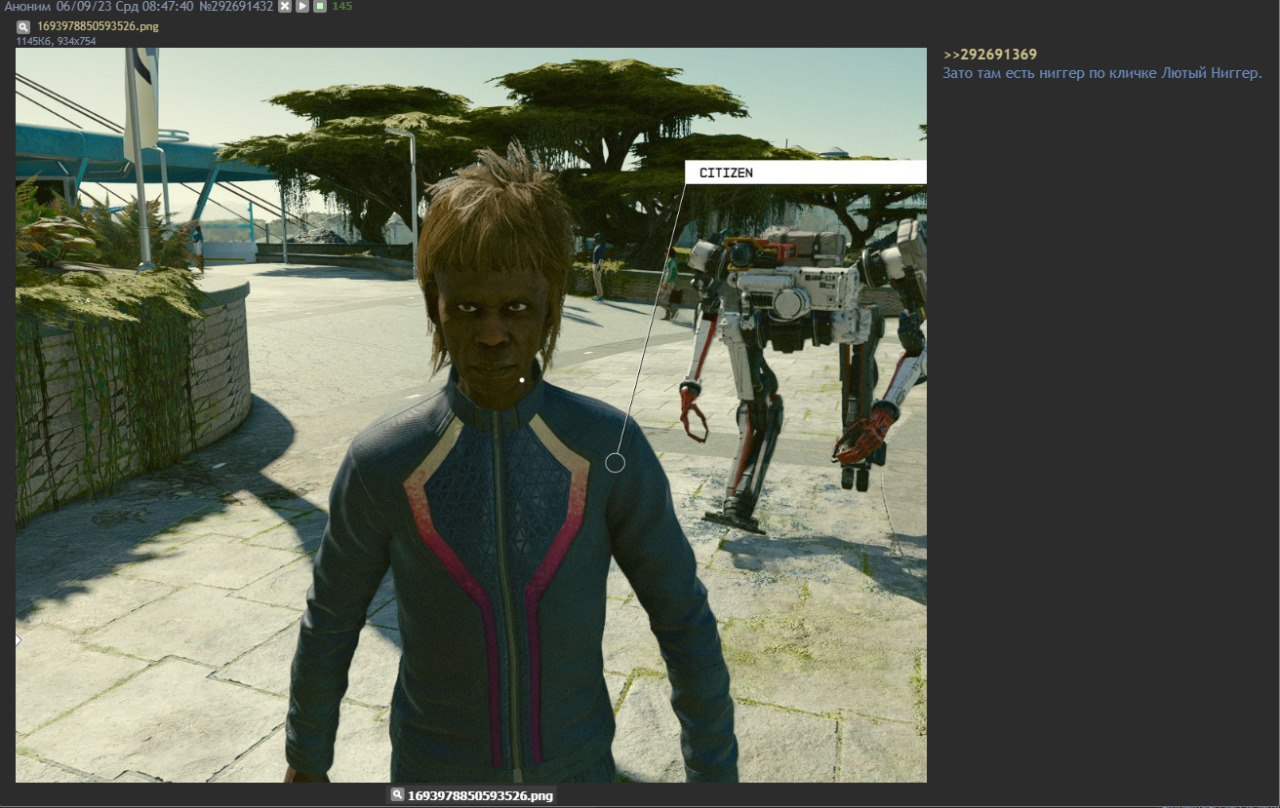Image resolution: width=1280 pixels, height=808 pixels.
Task: Click the magnifier icon in the caption below the image
Action: pos(397,795)
